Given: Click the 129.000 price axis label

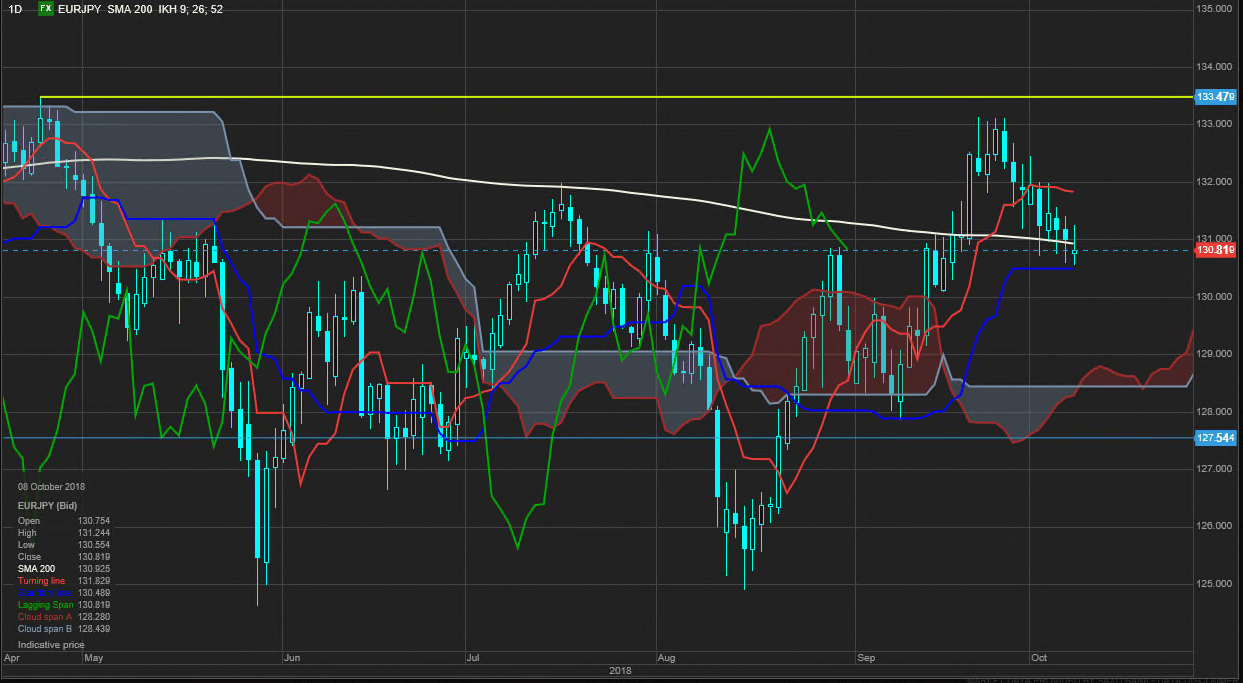Looking at the screenshot, I should point(1215,354).
